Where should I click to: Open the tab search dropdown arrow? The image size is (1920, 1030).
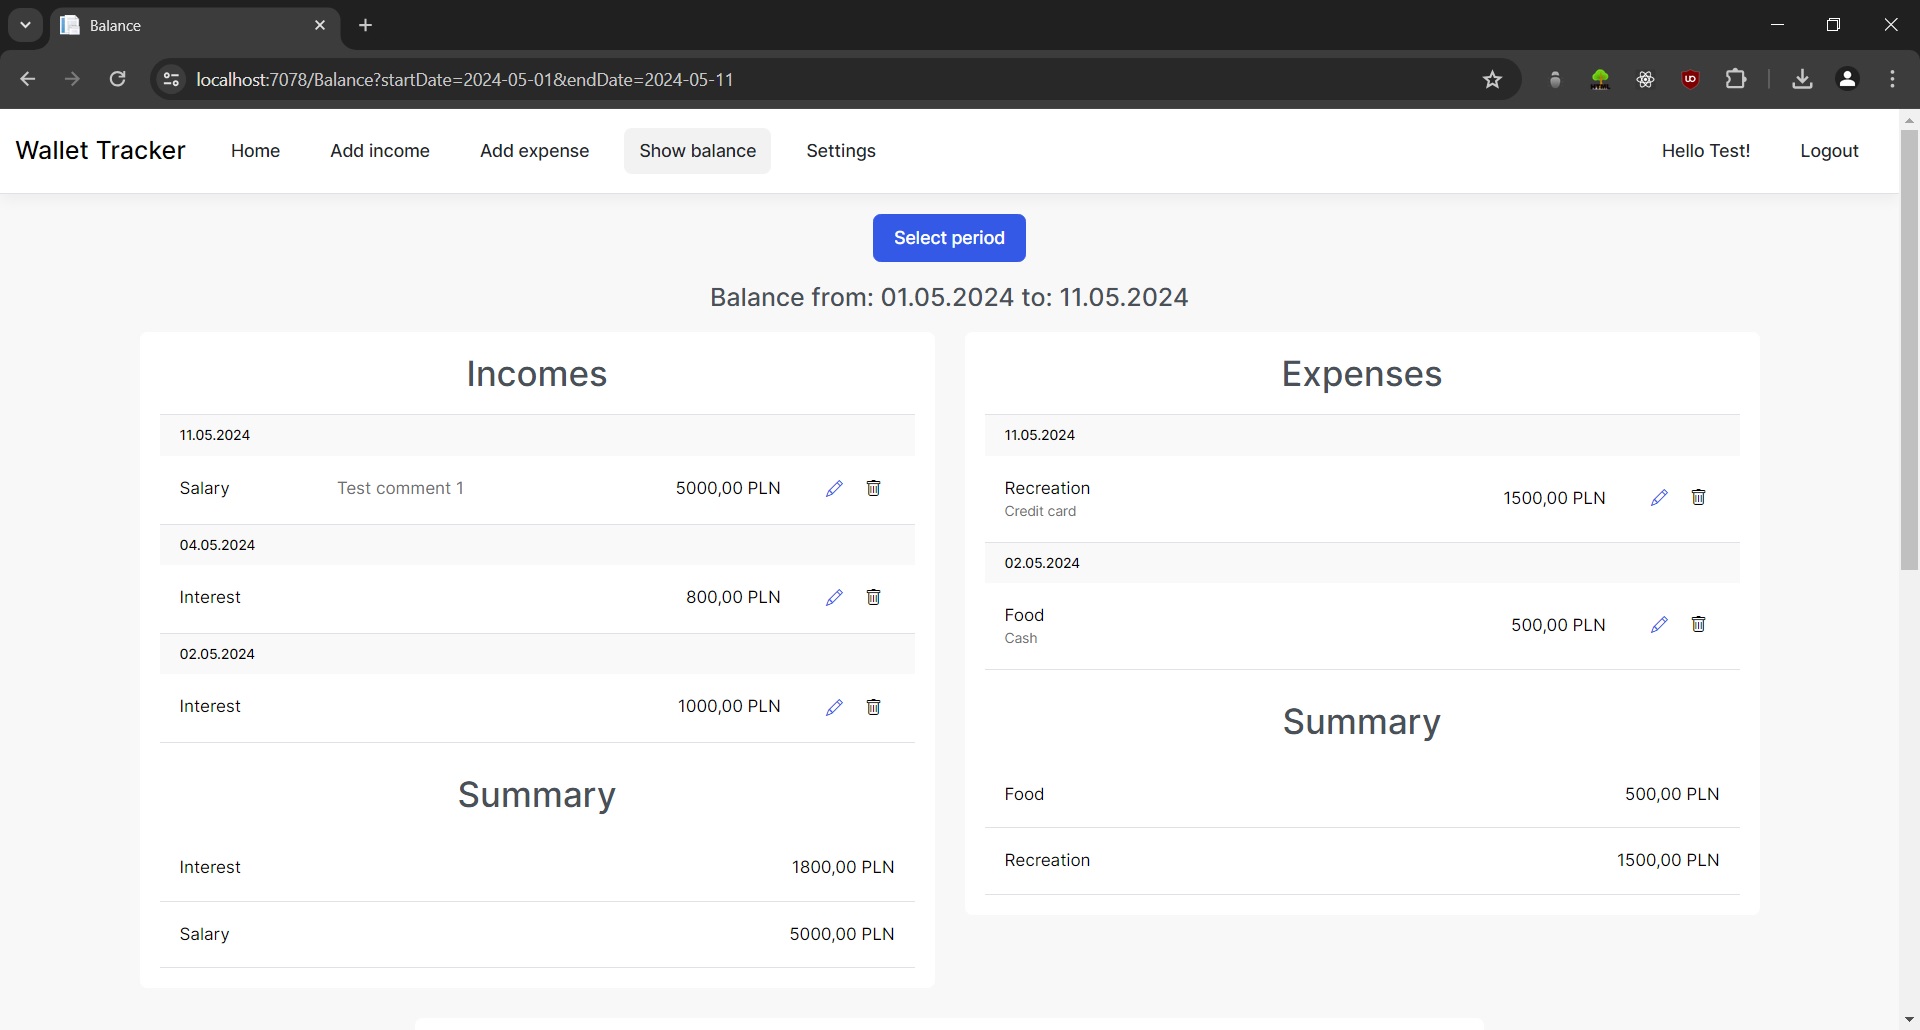tap(25, 25)
